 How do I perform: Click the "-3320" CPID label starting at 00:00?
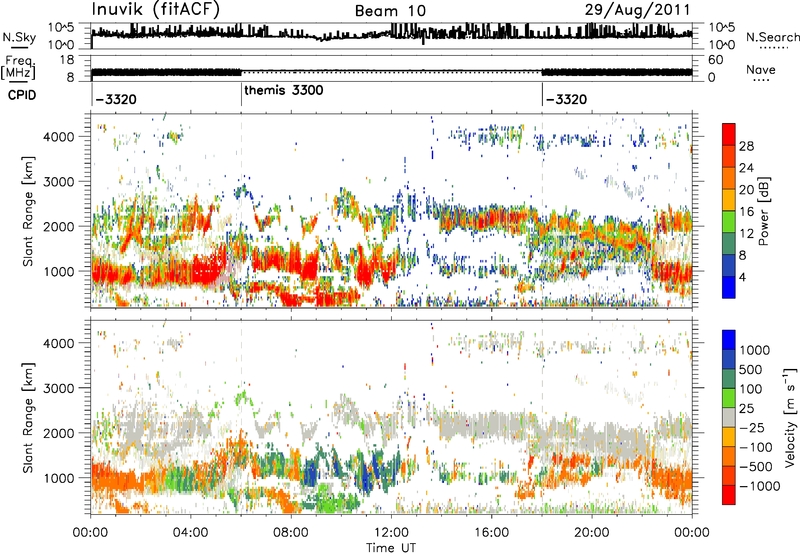(x=116, y=99)
